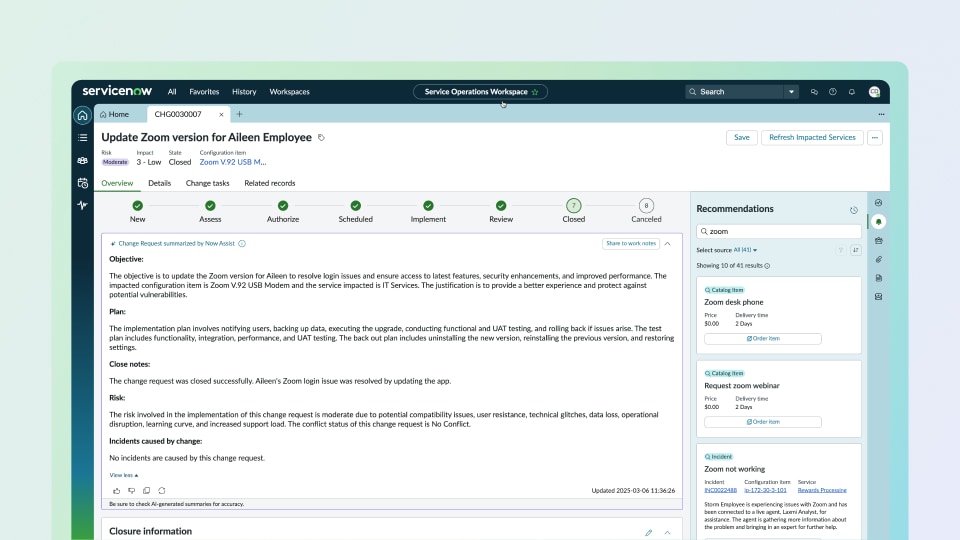Open the list icon in left sidebar

point(83,138)
